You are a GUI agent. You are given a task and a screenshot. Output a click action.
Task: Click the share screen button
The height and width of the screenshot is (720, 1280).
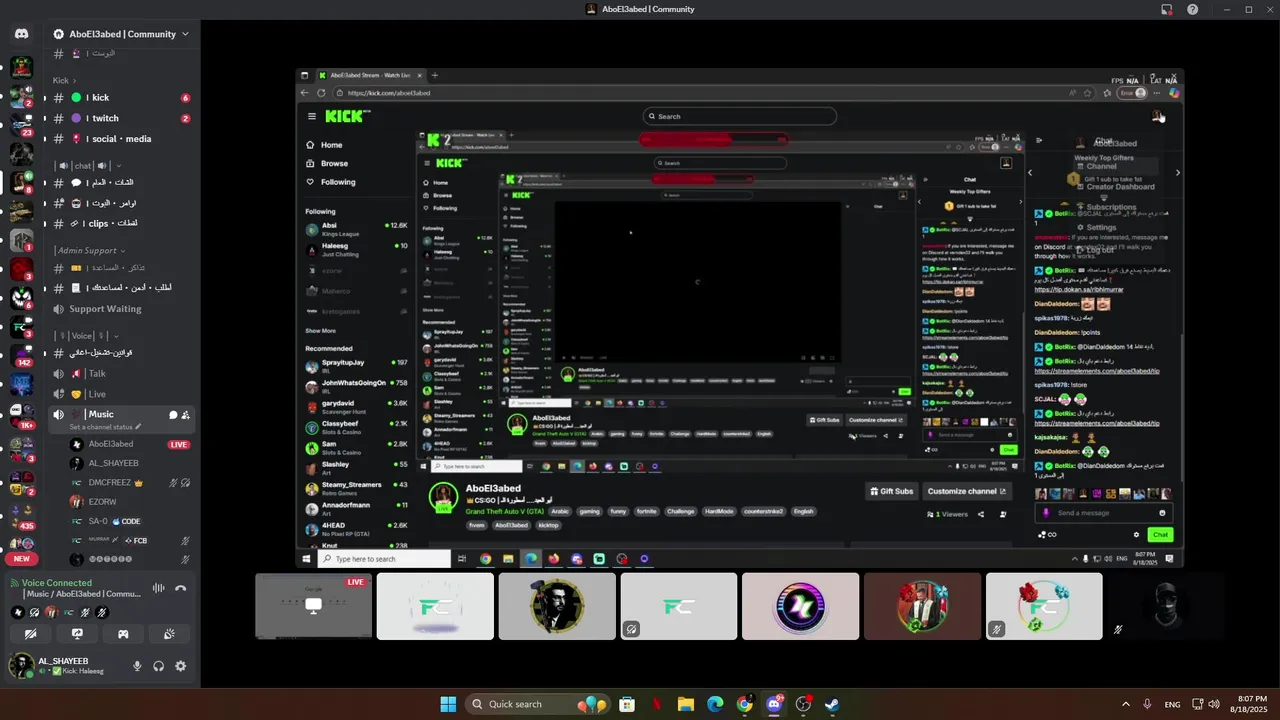pyautogui.click(x=77, y=634)
